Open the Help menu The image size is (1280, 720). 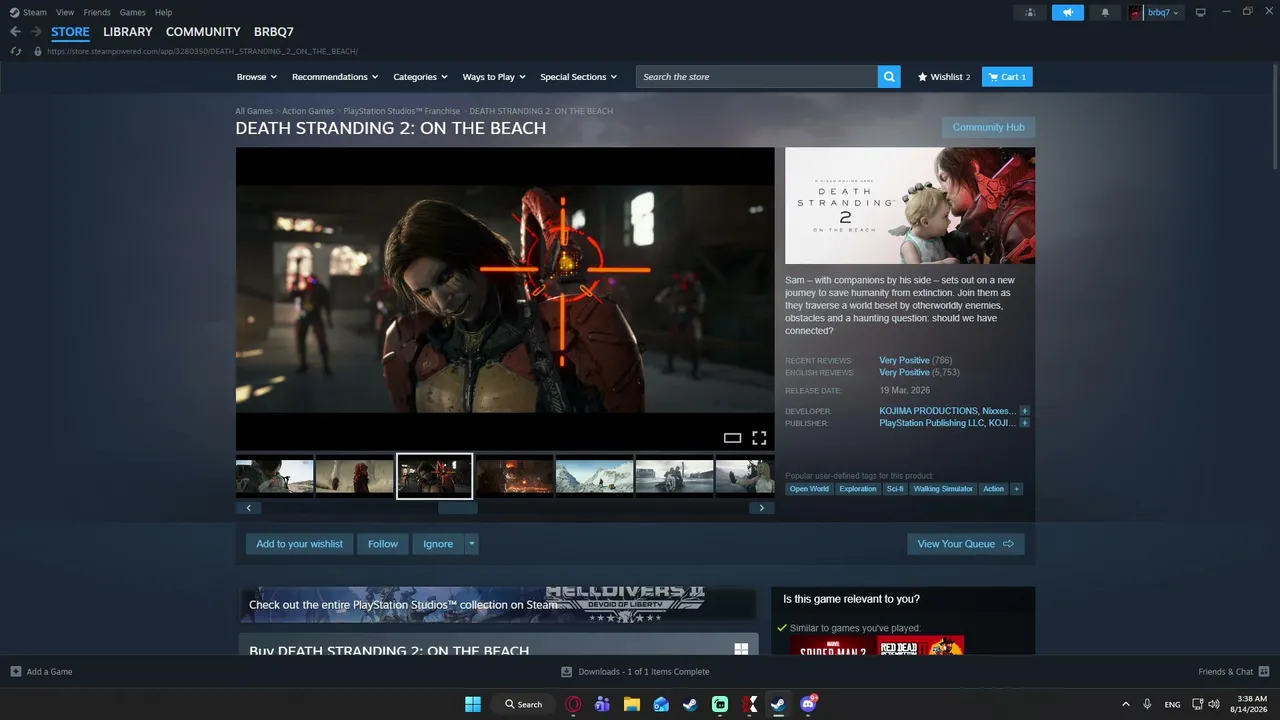(163, 13)
